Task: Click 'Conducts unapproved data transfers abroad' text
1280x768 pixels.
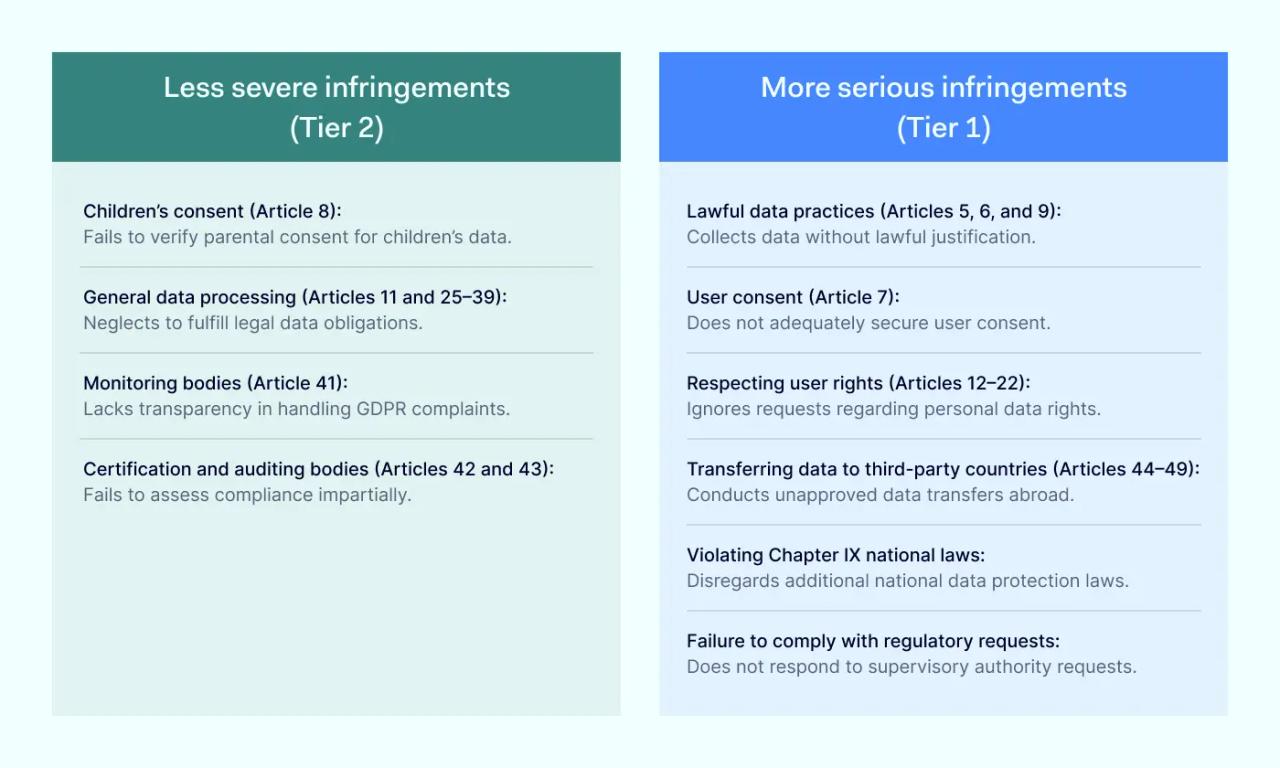Action: [880, 495]
